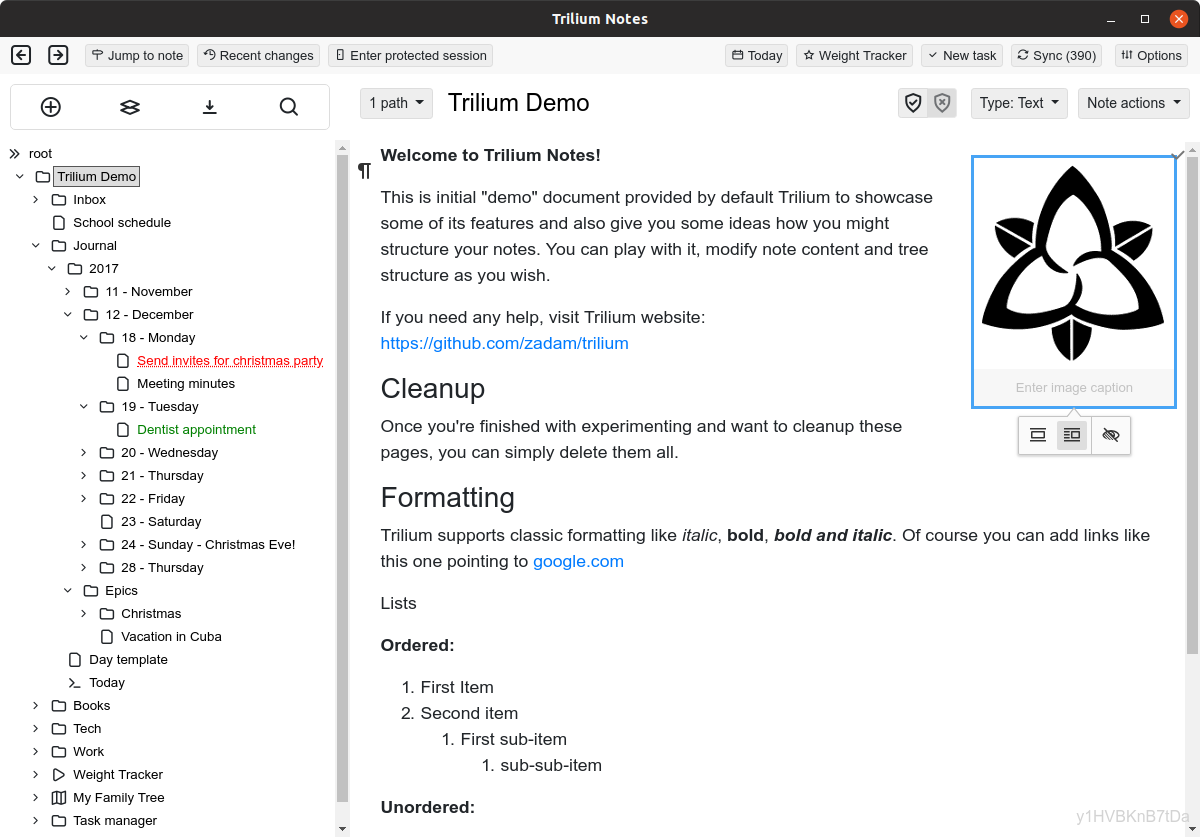Expand the 20 - Wednesday node
The height and width of the screenshot is (837, 1200).
click(84, 453)
